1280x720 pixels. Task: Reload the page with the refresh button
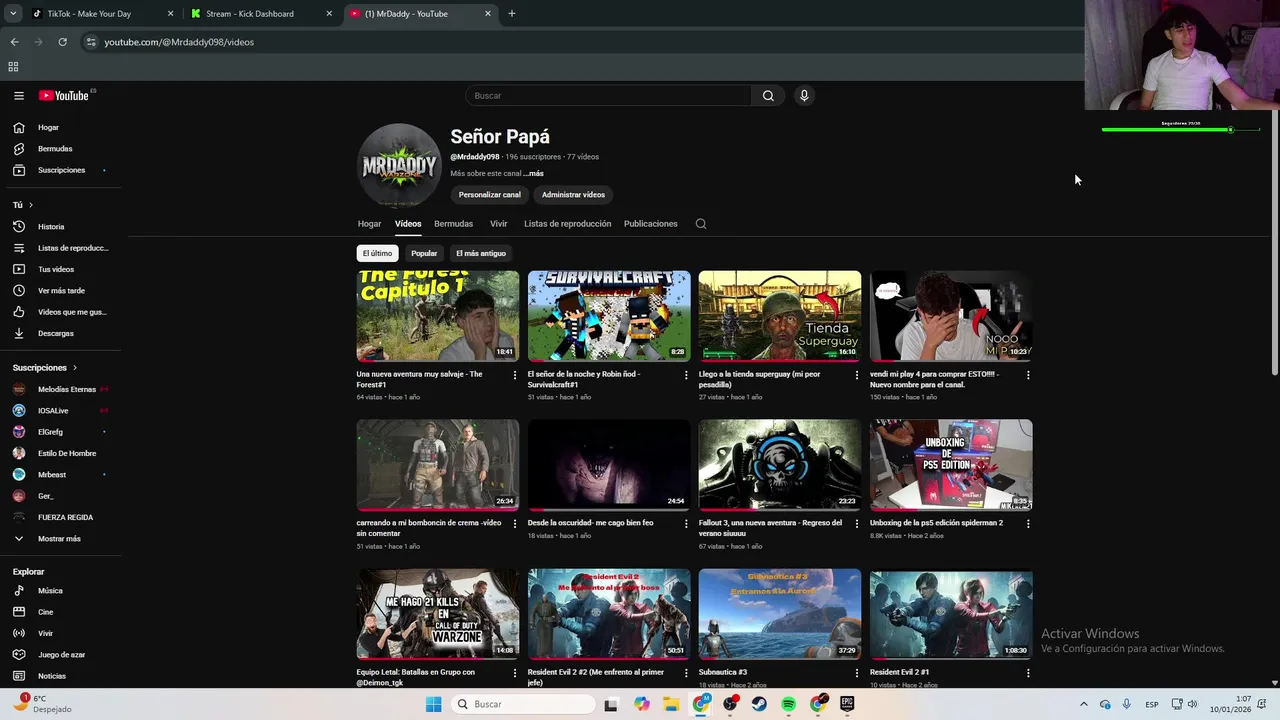(62, 42)
